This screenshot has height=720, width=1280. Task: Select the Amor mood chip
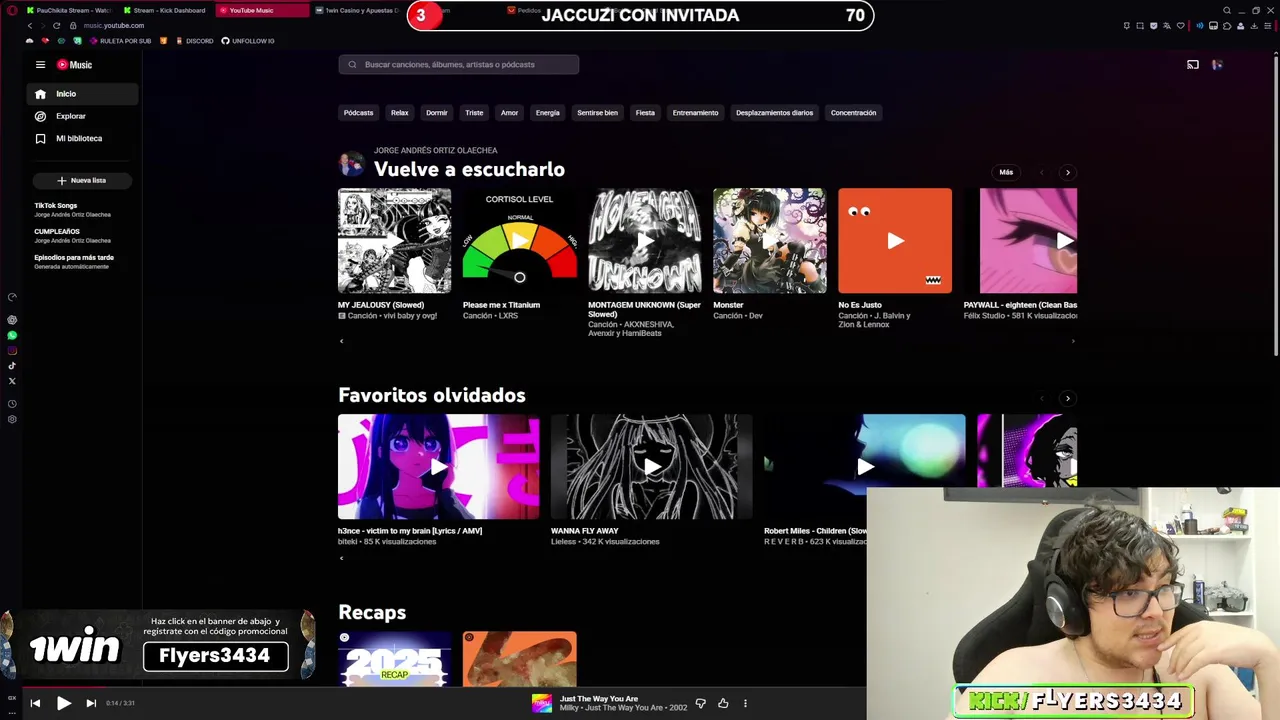click(x=509, y=113)
